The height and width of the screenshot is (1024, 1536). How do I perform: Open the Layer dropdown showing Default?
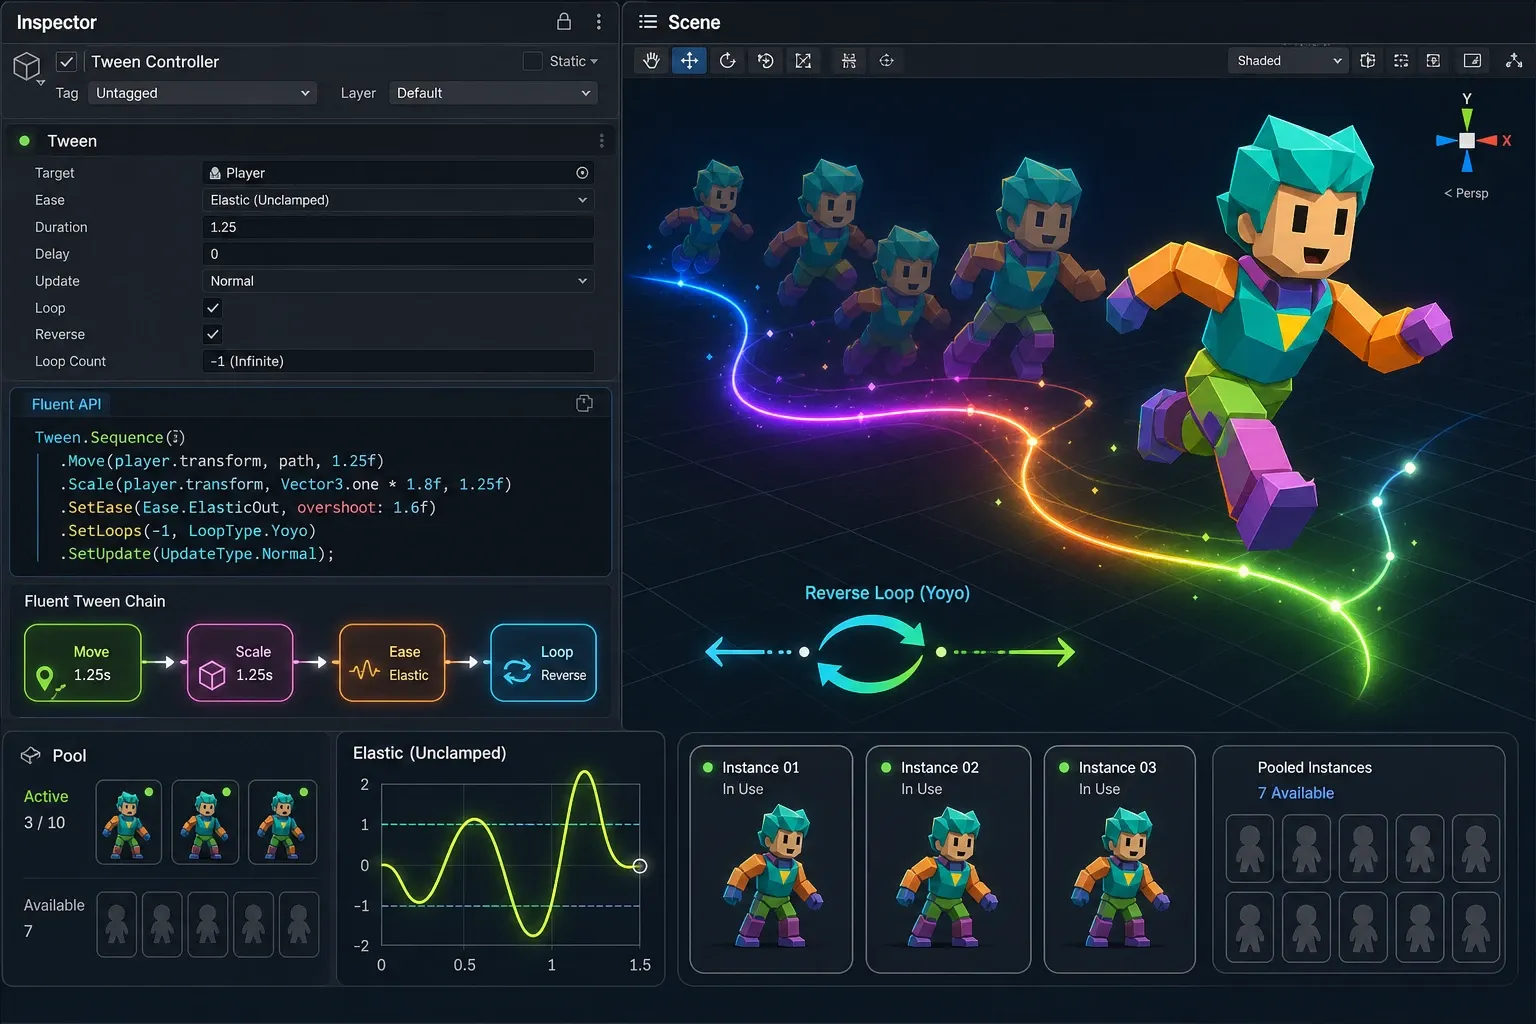pyautogui.click(x=494, y=93)
